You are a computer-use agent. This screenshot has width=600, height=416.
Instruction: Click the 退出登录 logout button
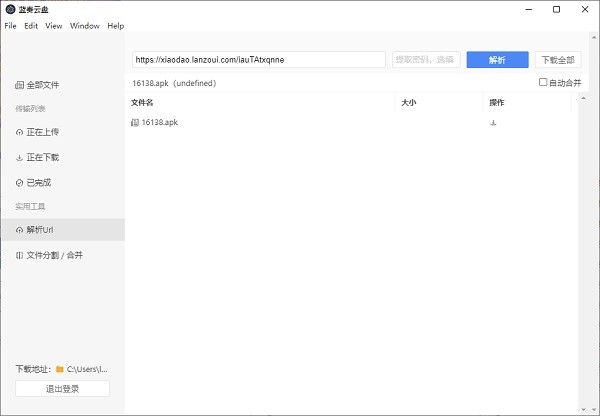pyautogui.click(x=63, y=389)
